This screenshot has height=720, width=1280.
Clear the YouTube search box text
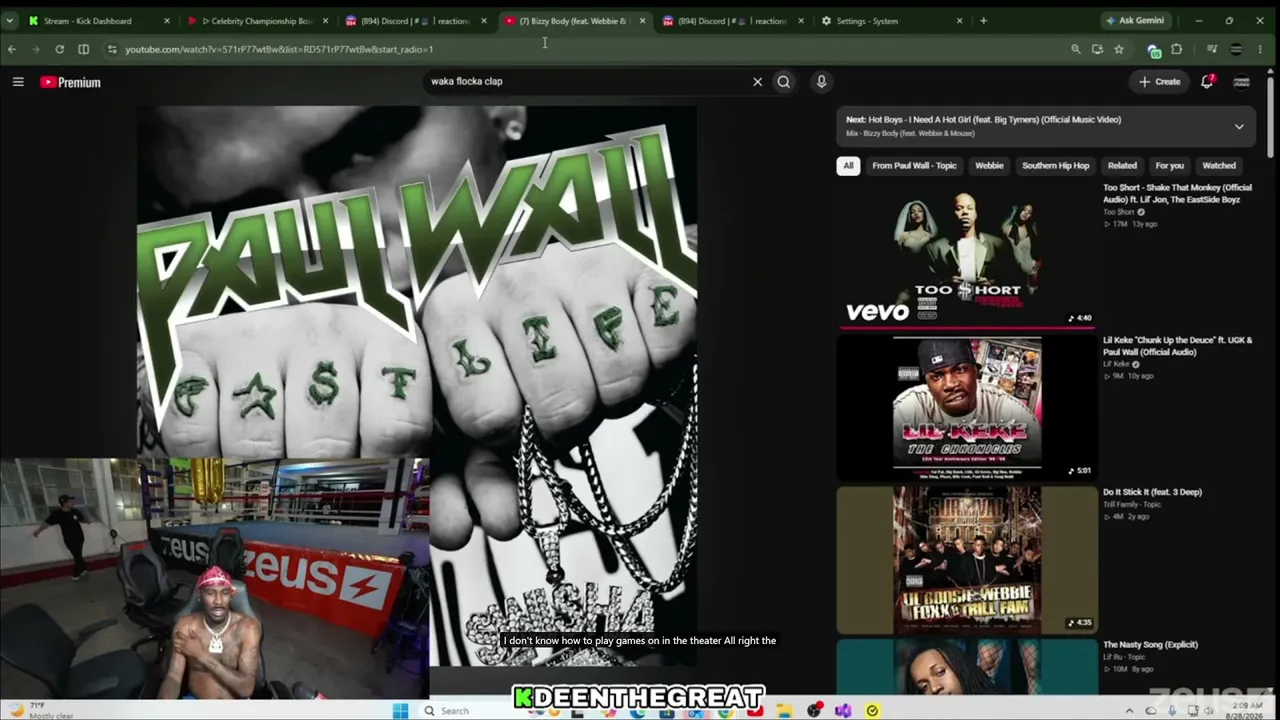[757, 82]
